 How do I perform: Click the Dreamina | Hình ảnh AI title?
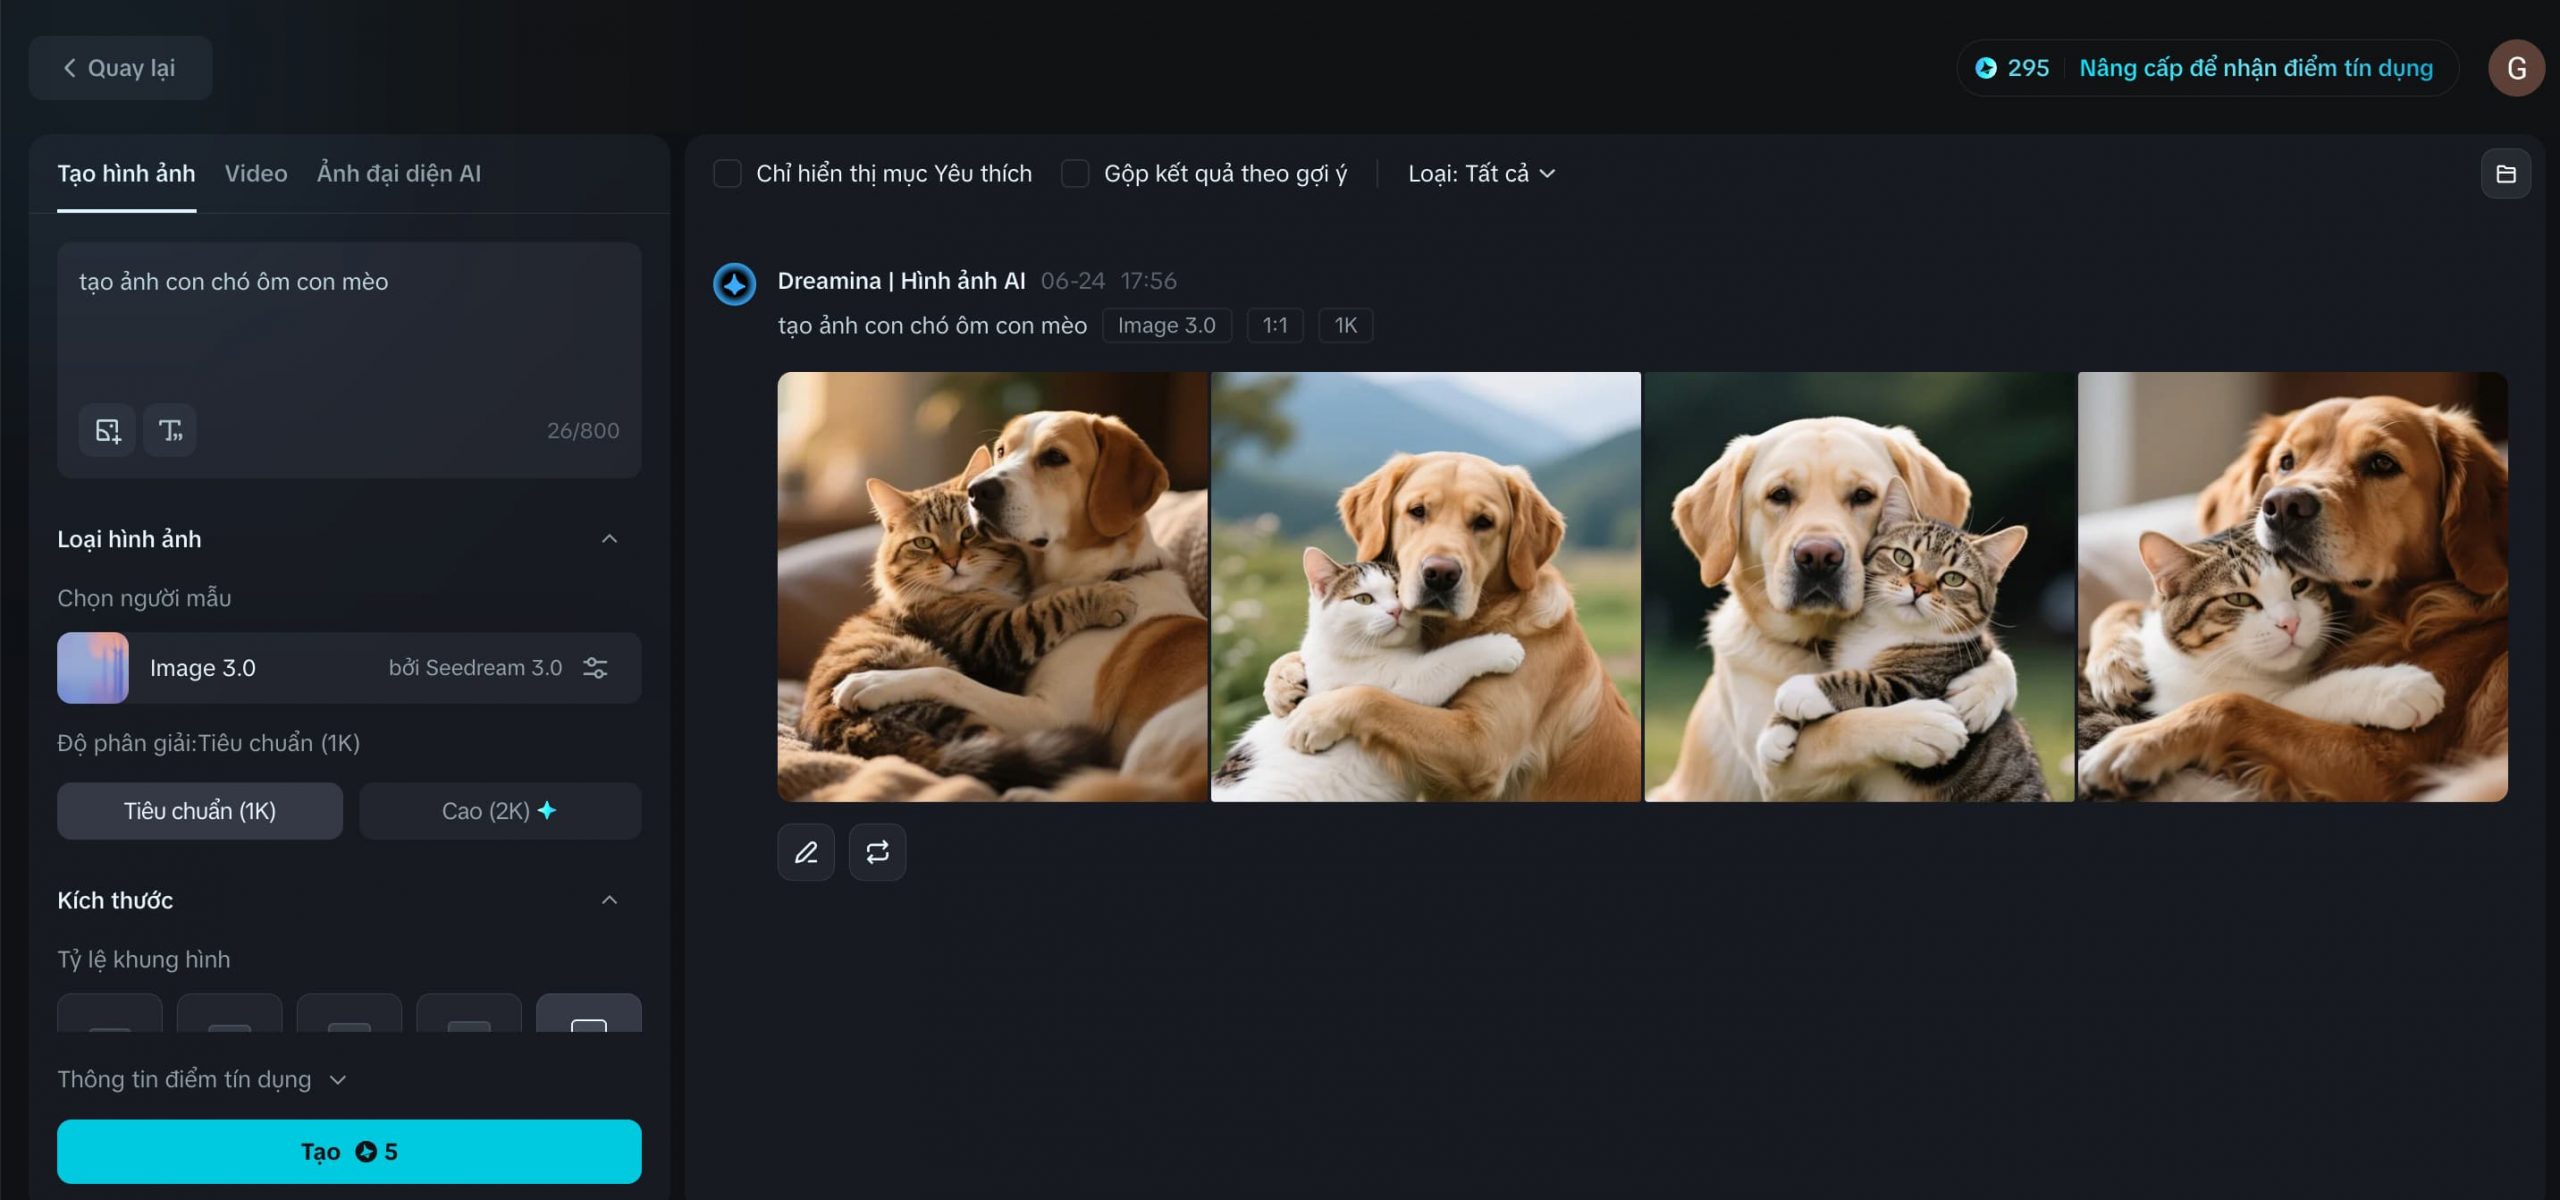[901, 281]
